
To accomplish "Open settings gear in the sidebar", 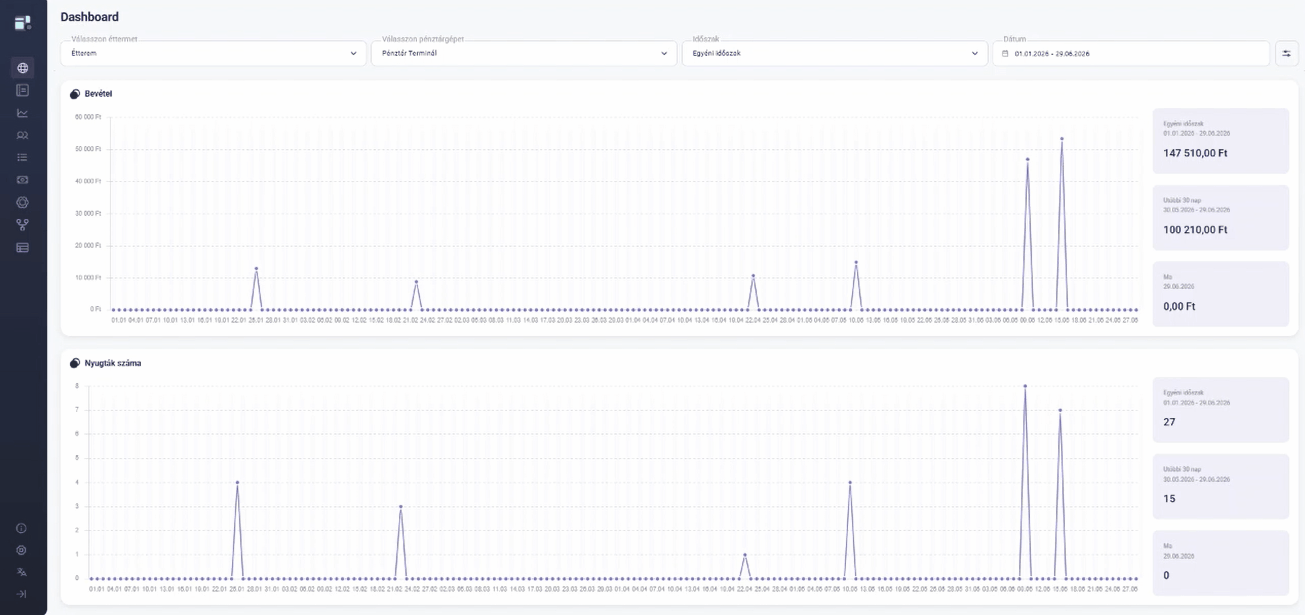I will (21, 550).
